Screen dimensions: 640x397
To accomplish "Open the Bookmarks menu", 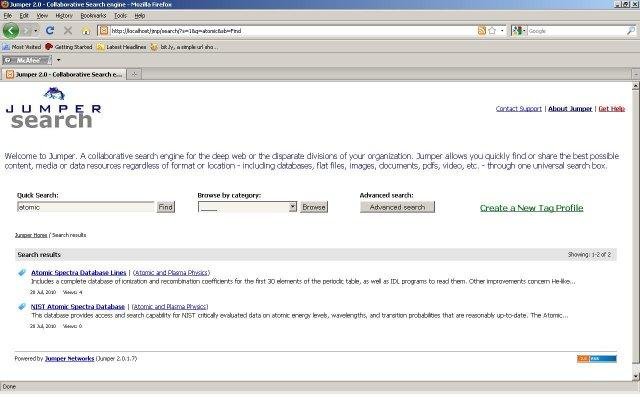I will [93, 16].
